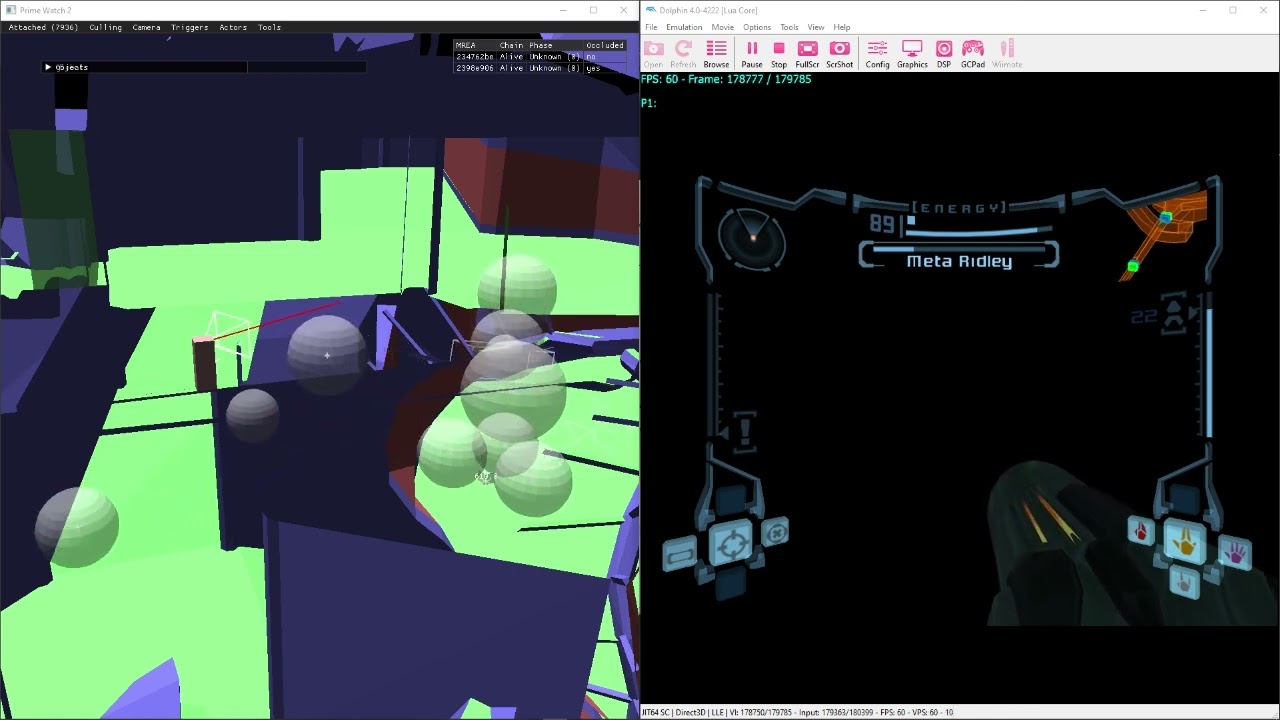Expand the Objects tree in Prime Watch
The image size is (1280, 720).
point(47,67)
